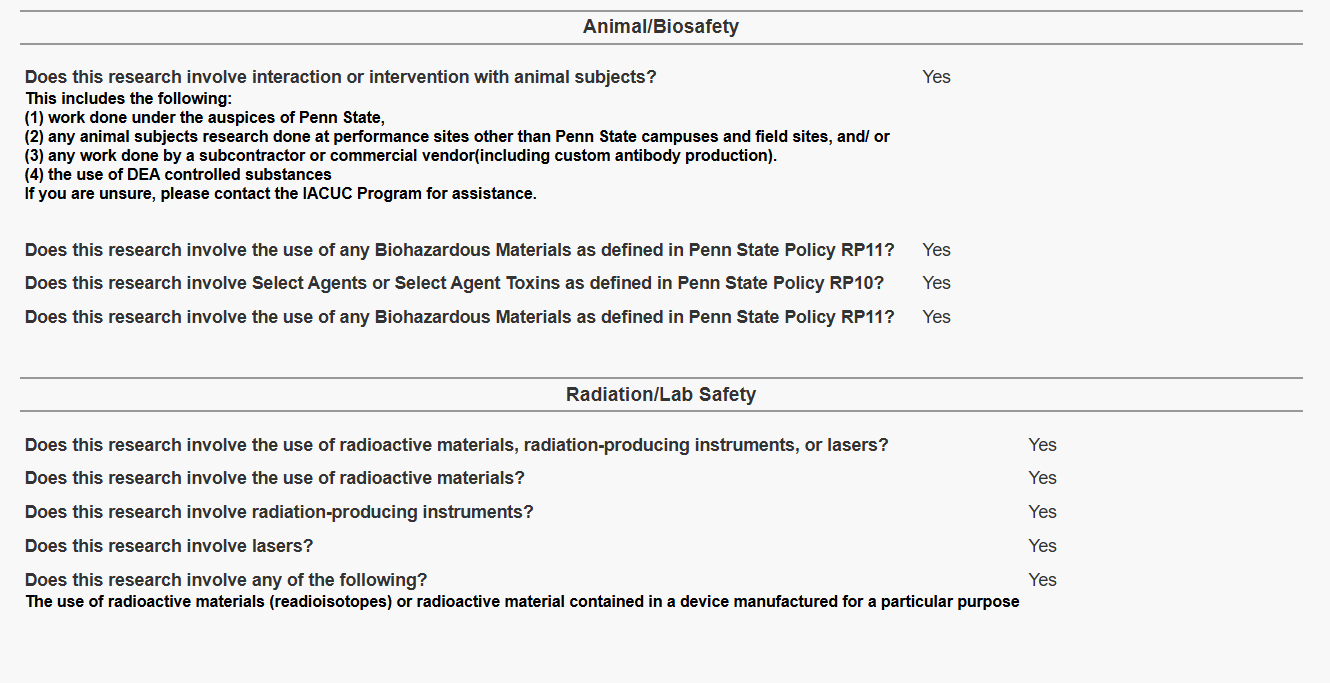Click the 'any of the following' question
This screenshot has width=1330, height=683.
(x=226, y=580)
